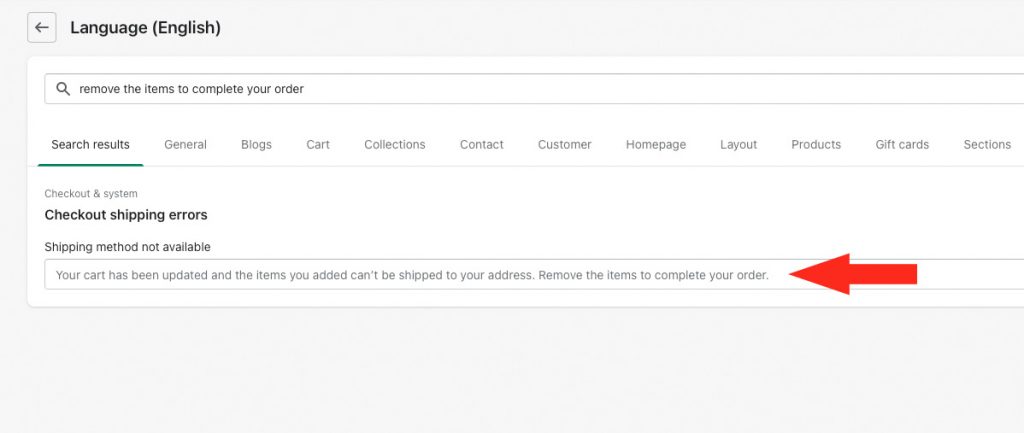
Task: Open the Cart tab
Action: click(x=318, y=145)
